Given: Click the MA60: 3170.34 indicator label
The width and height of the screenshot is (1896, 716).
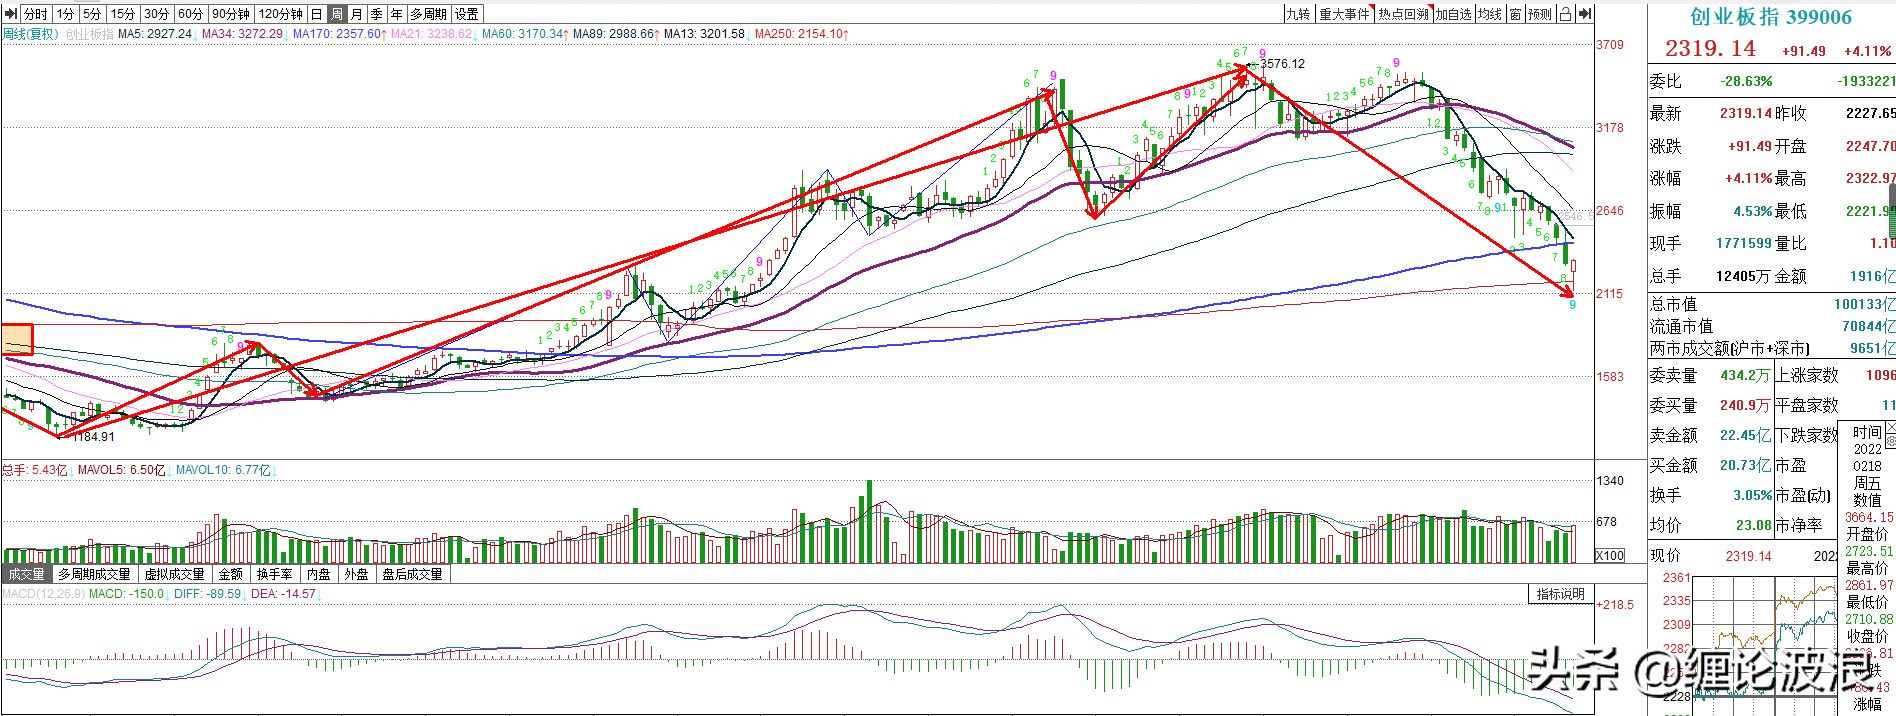Looking at the screenshot, I should click(524, 34).
